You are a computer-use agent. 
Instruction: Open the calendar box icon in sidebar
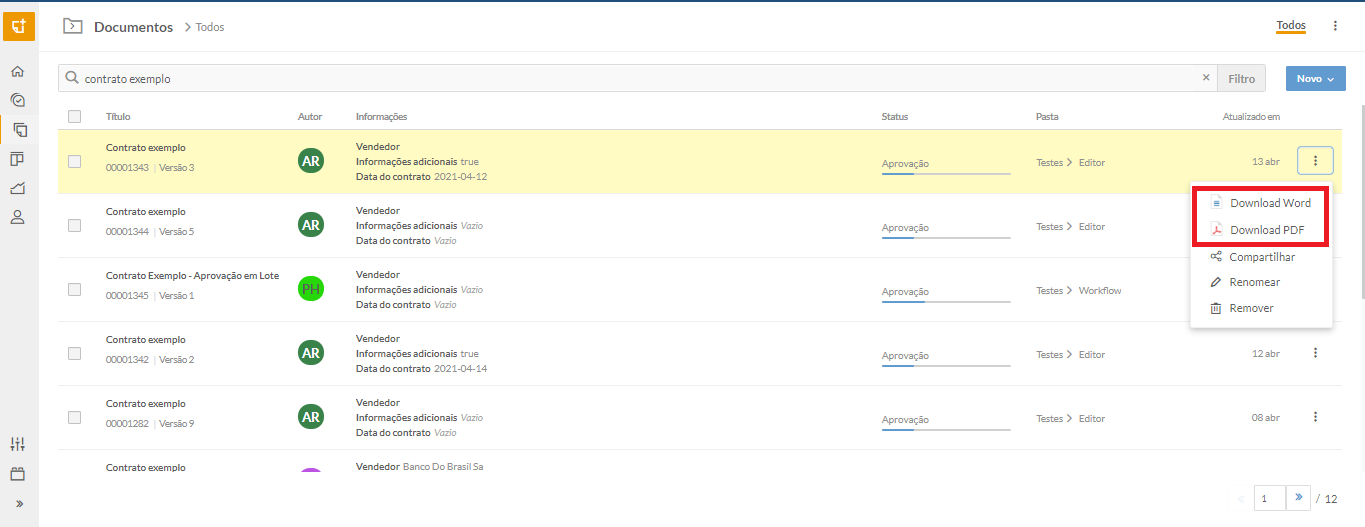click(x=17, y=474)
